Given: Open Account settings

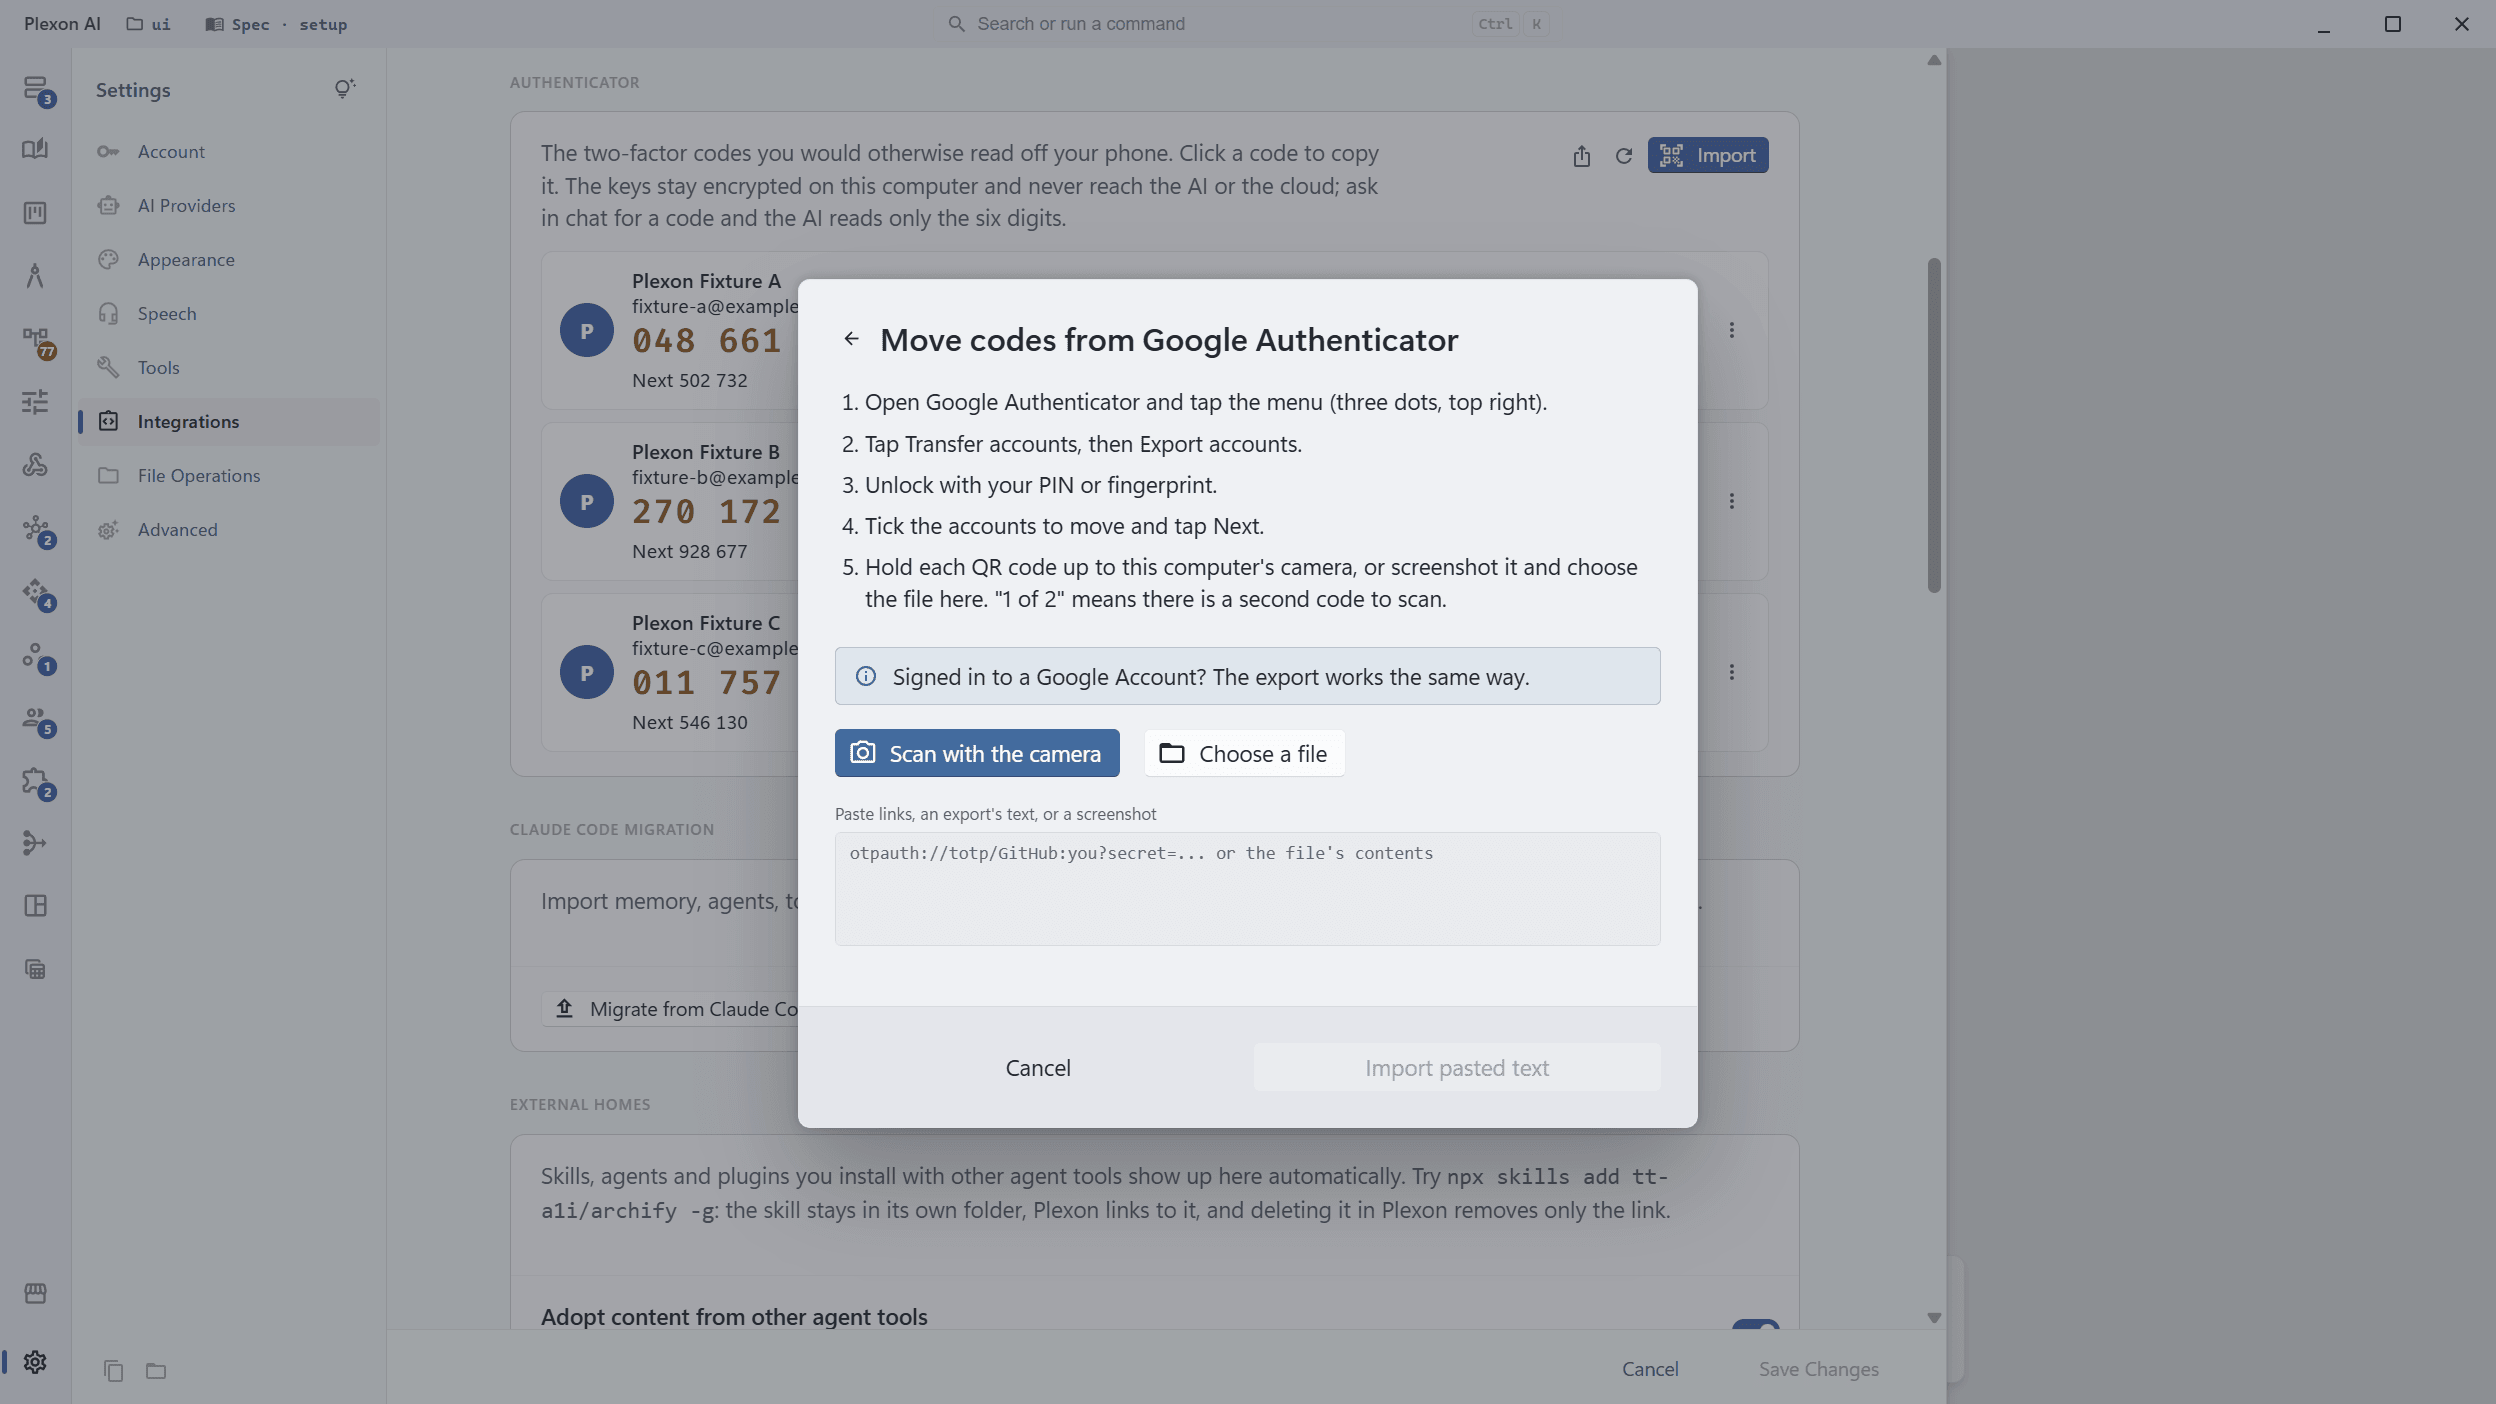Looking at the screenshot, I should [x=230, y=152].
